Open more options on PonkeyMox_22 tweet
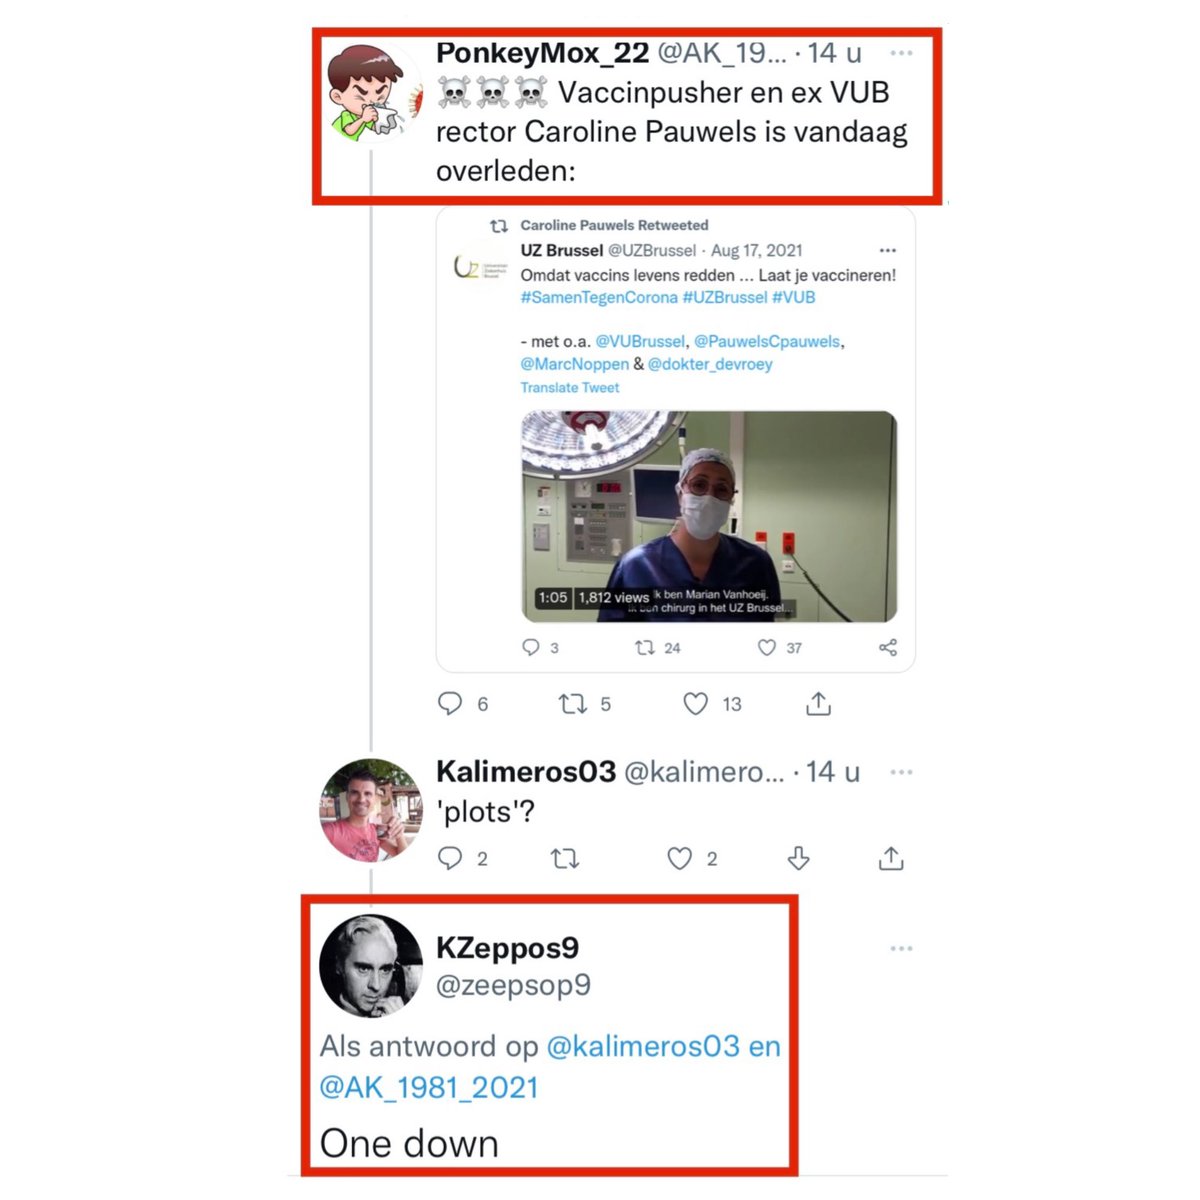The image size is (1200, 1200). point(901,53)
